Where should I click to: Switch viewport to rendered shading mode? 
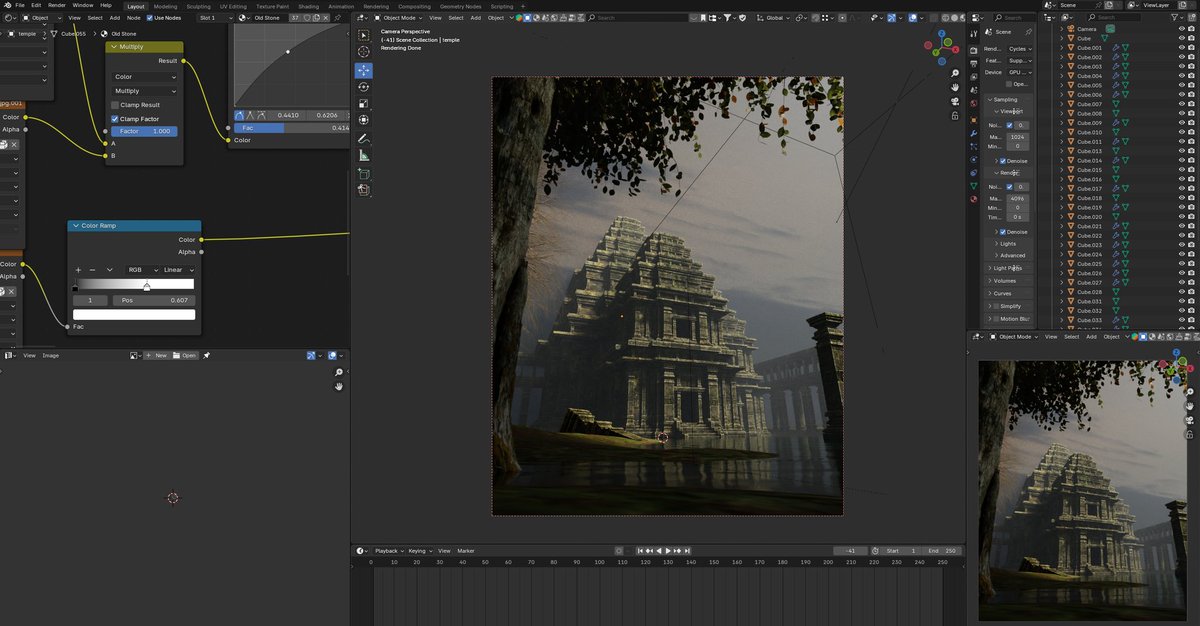click(x=963, y=17)
